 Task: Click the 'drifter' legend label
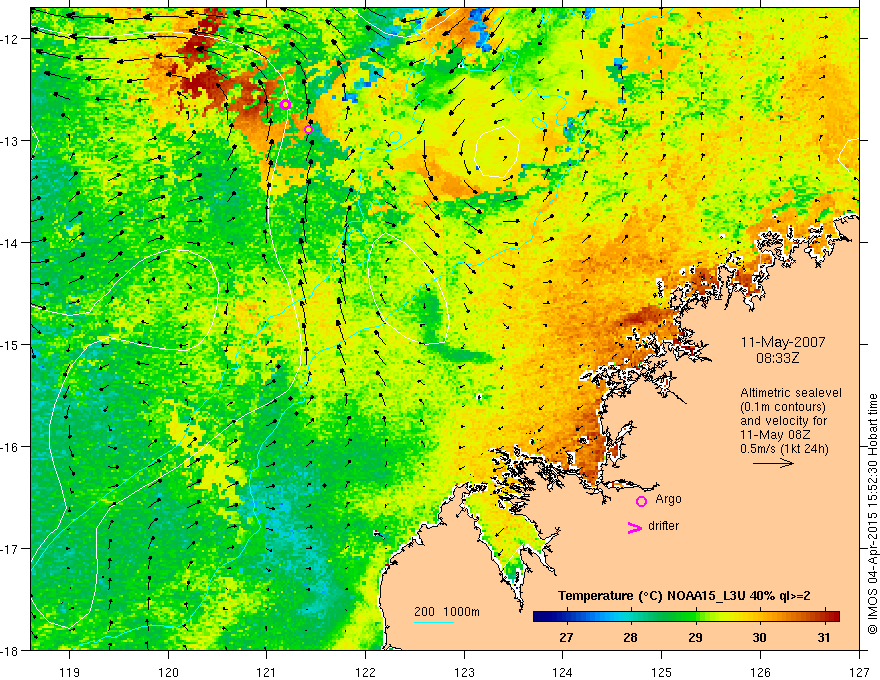click(x=663, y=526)
